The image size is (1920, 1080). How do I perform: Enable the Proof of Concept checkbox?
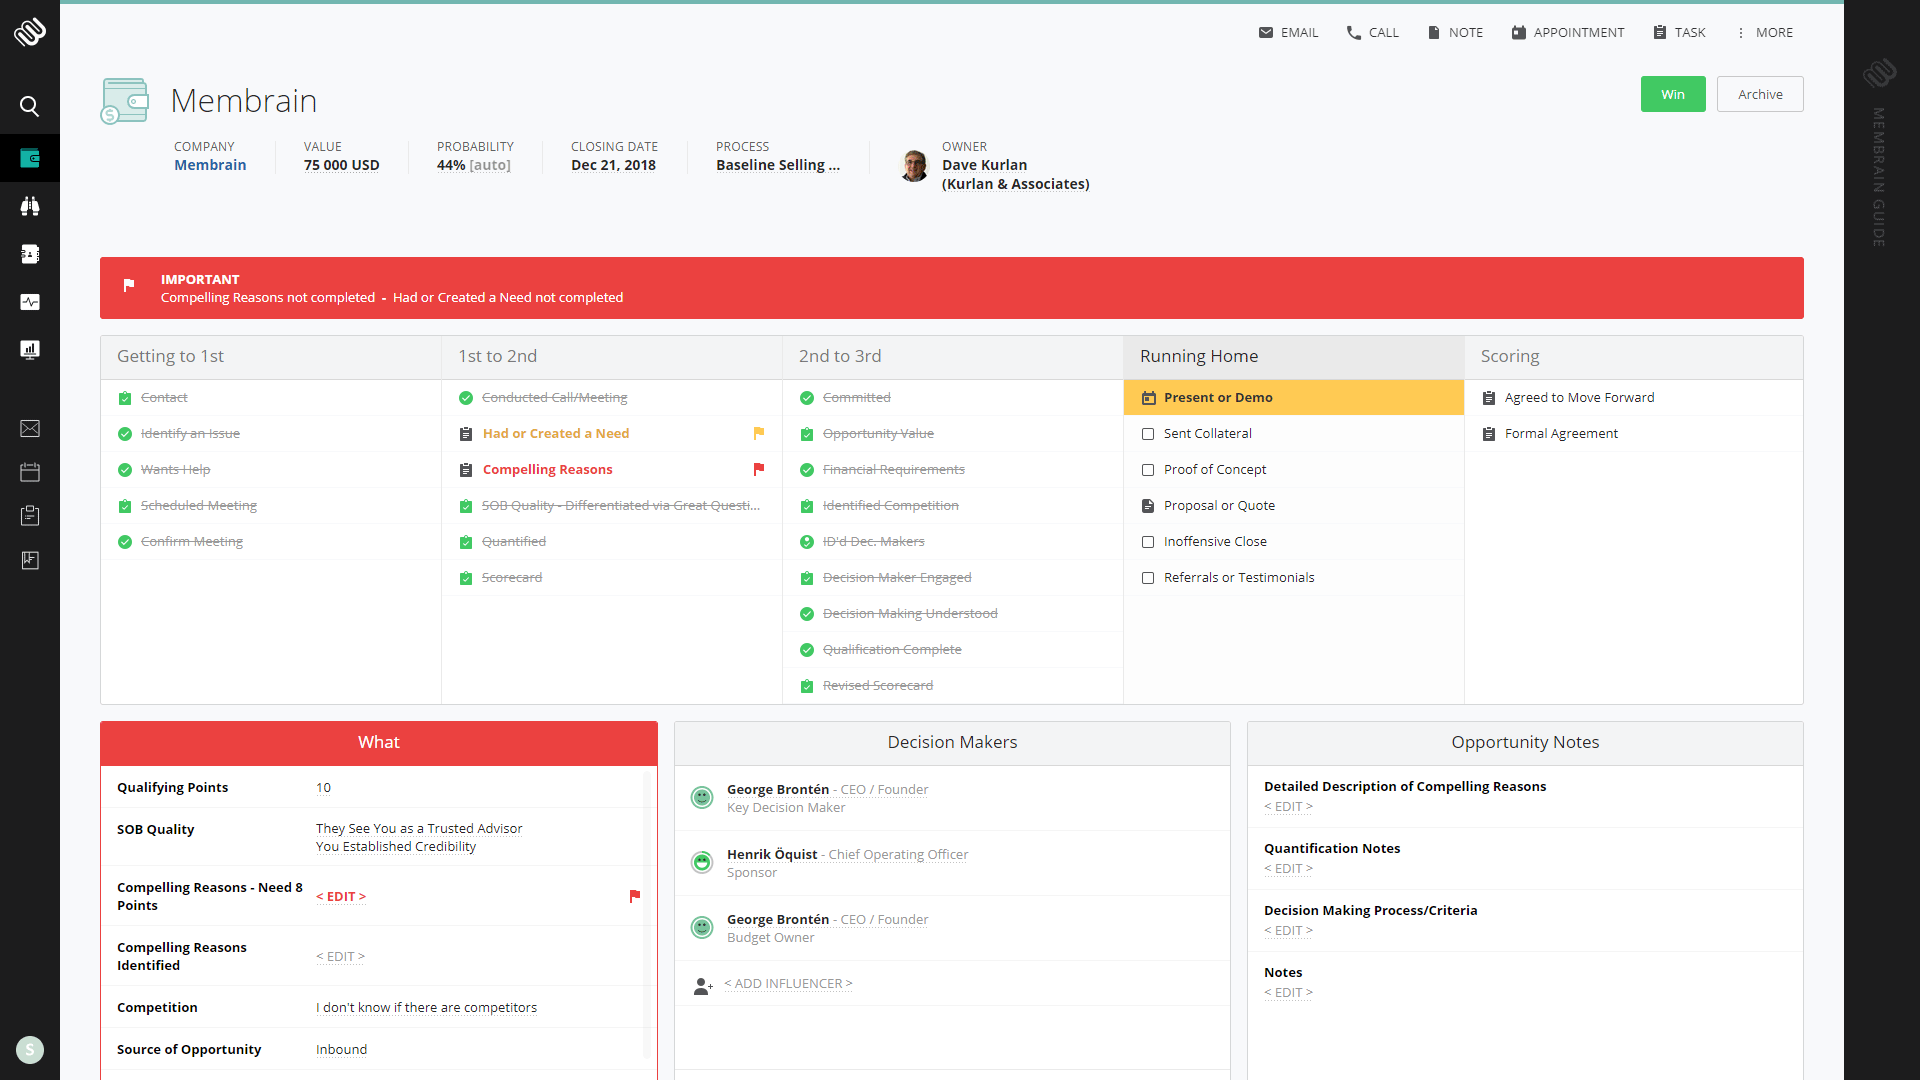pos(1147,469)
